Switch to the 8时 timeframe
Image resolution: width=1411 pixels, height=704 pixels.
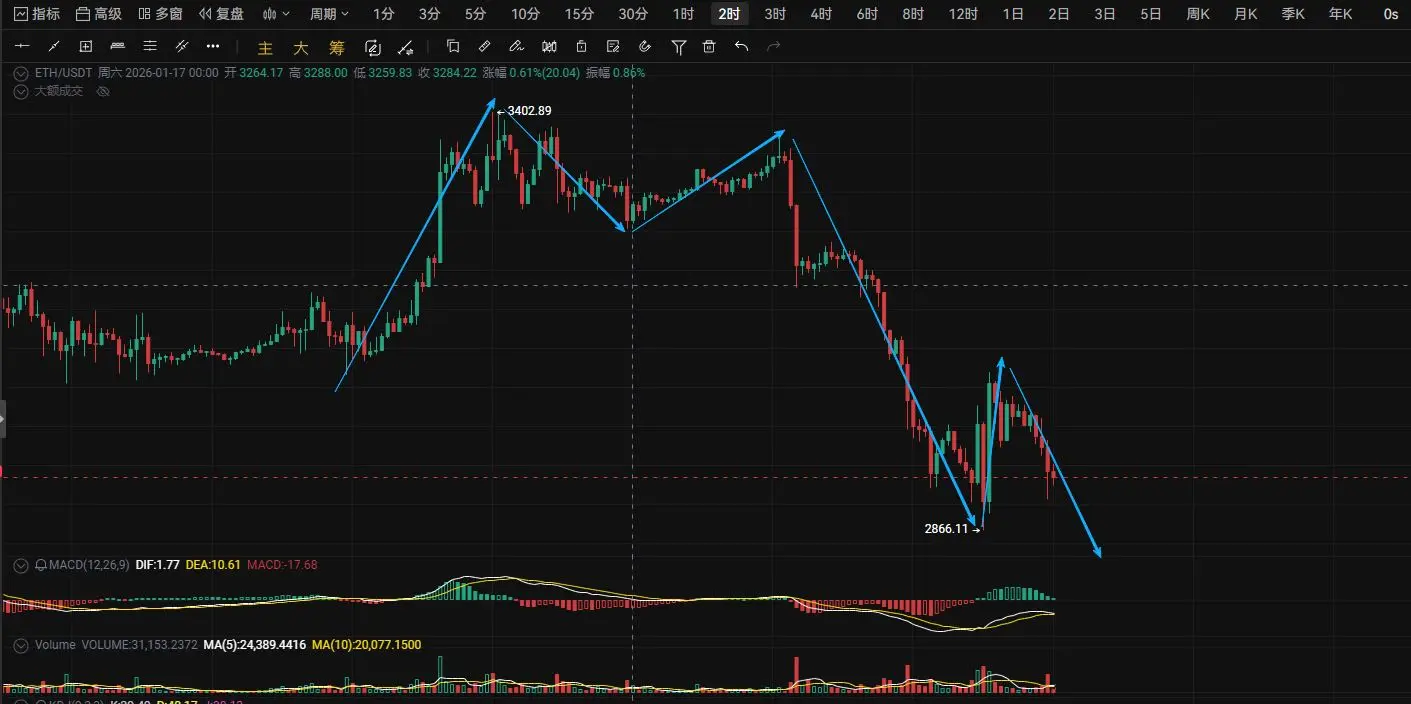pos(913,14)
